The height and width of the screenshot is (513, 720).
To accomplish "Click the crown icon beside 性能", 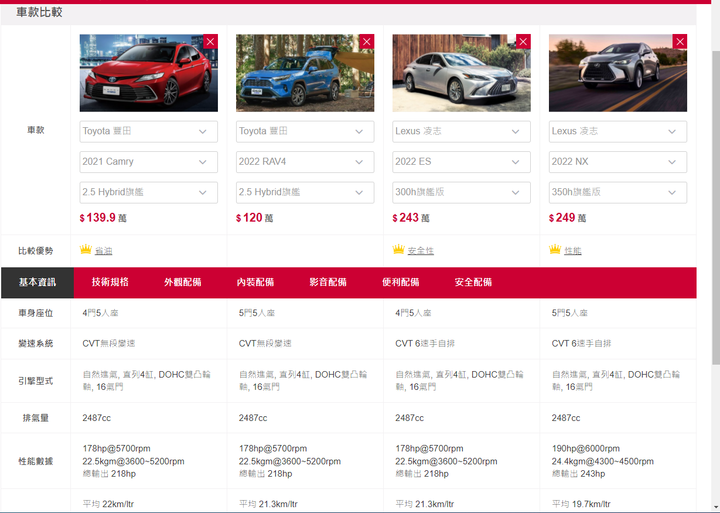I will pyautogui.click(x=555, y=249).
